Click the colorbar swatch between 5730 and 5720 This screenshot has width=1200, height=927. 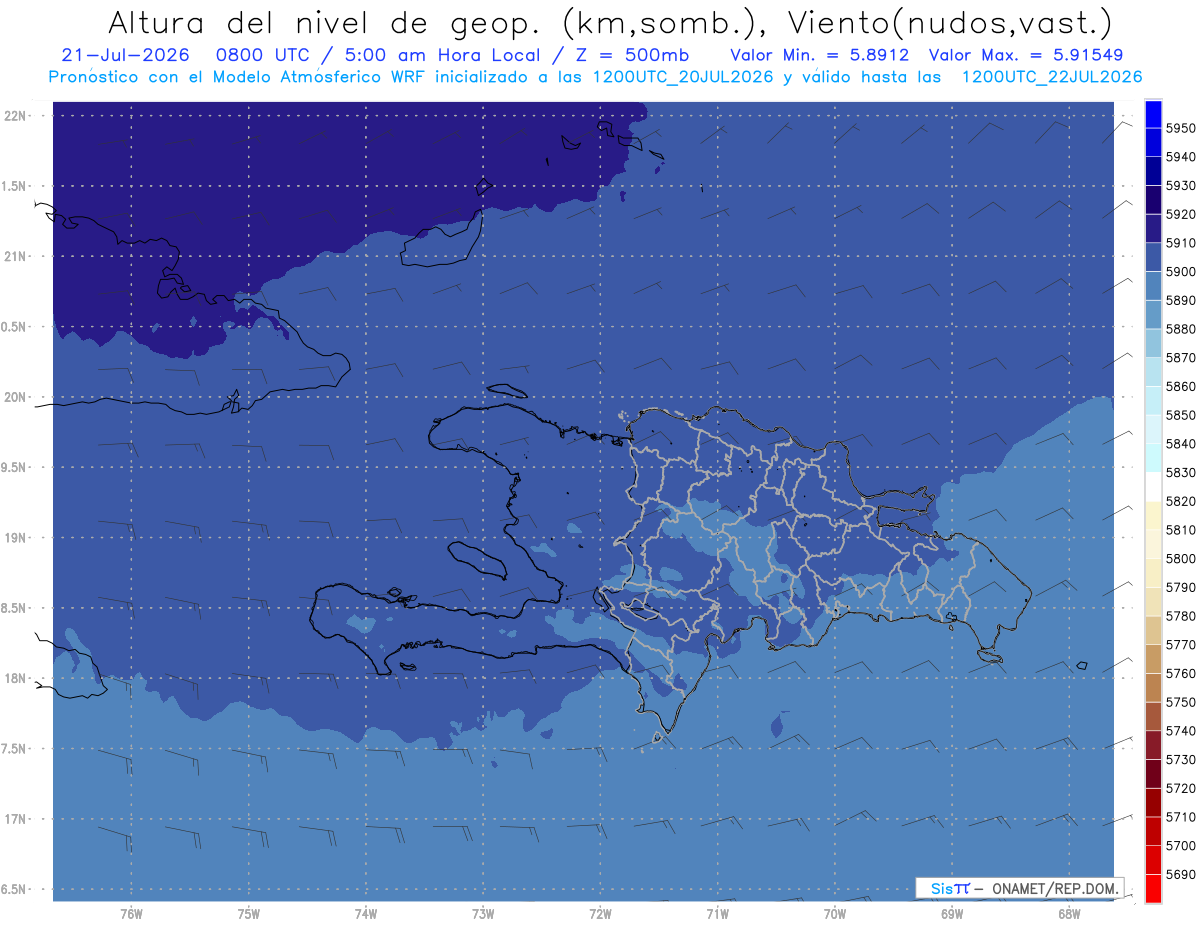1152,773
